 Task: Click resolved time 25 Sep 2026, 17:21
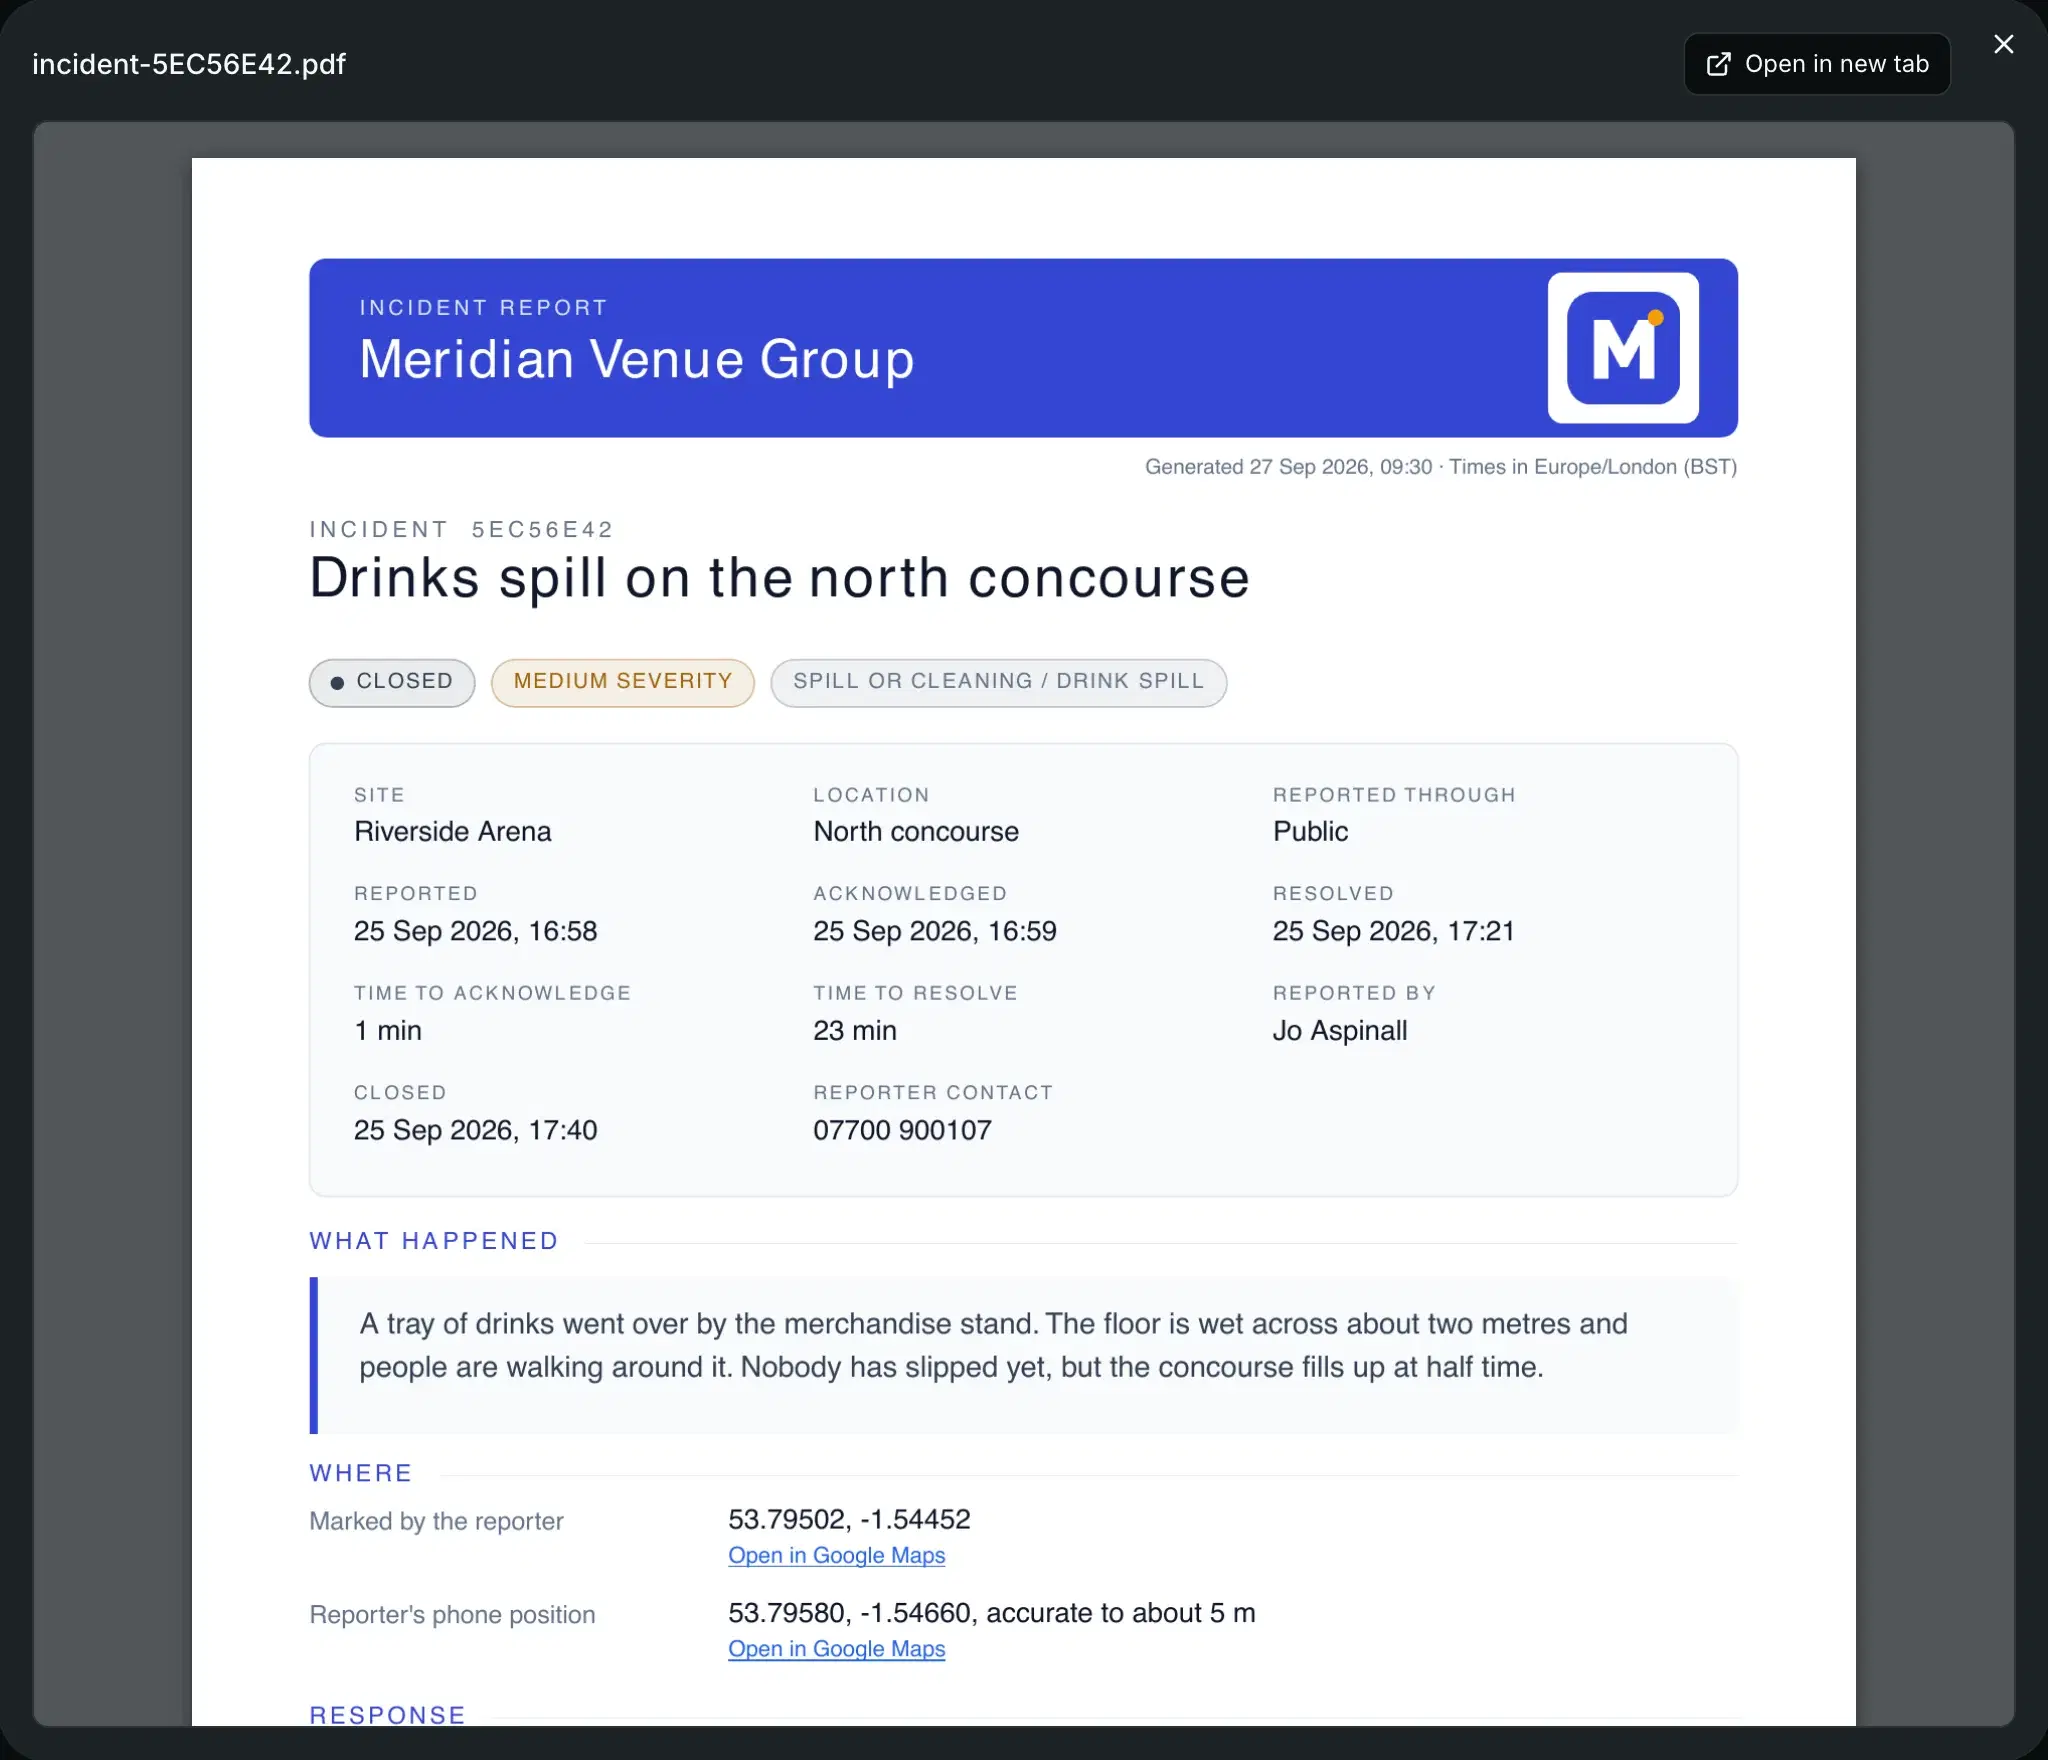click(1393, 931)
